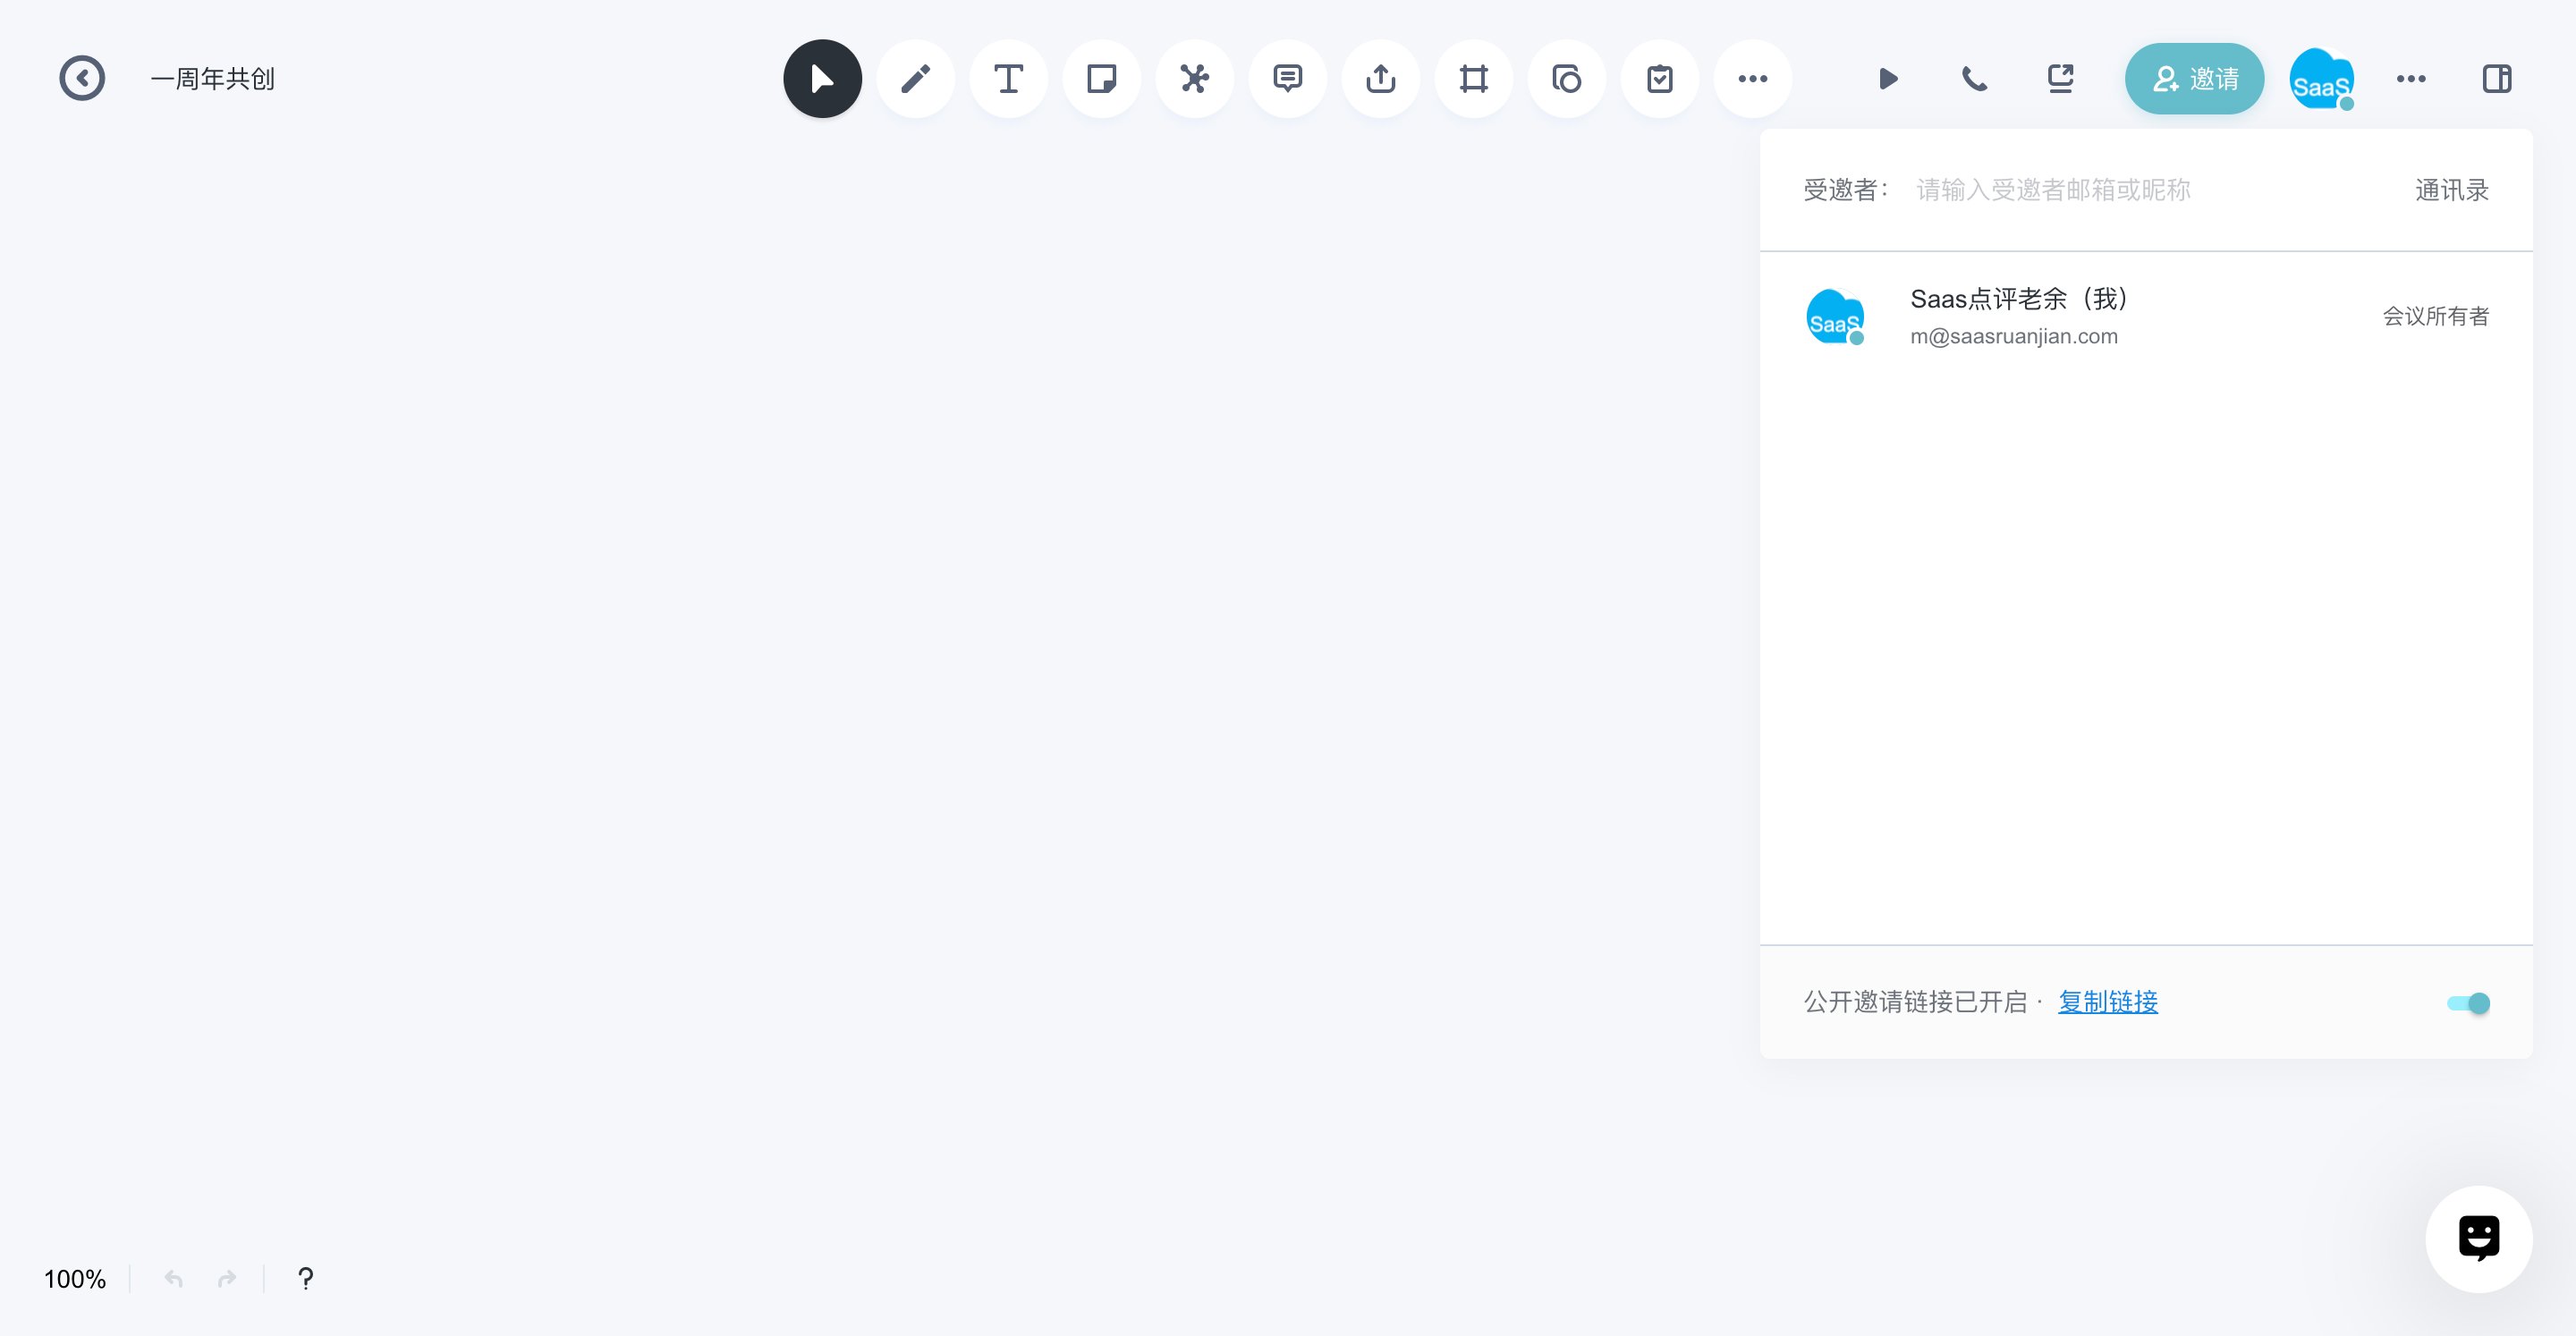Choose the shapes tool
Viewport: 2576px width, 1336px height.
[1566, 79]
